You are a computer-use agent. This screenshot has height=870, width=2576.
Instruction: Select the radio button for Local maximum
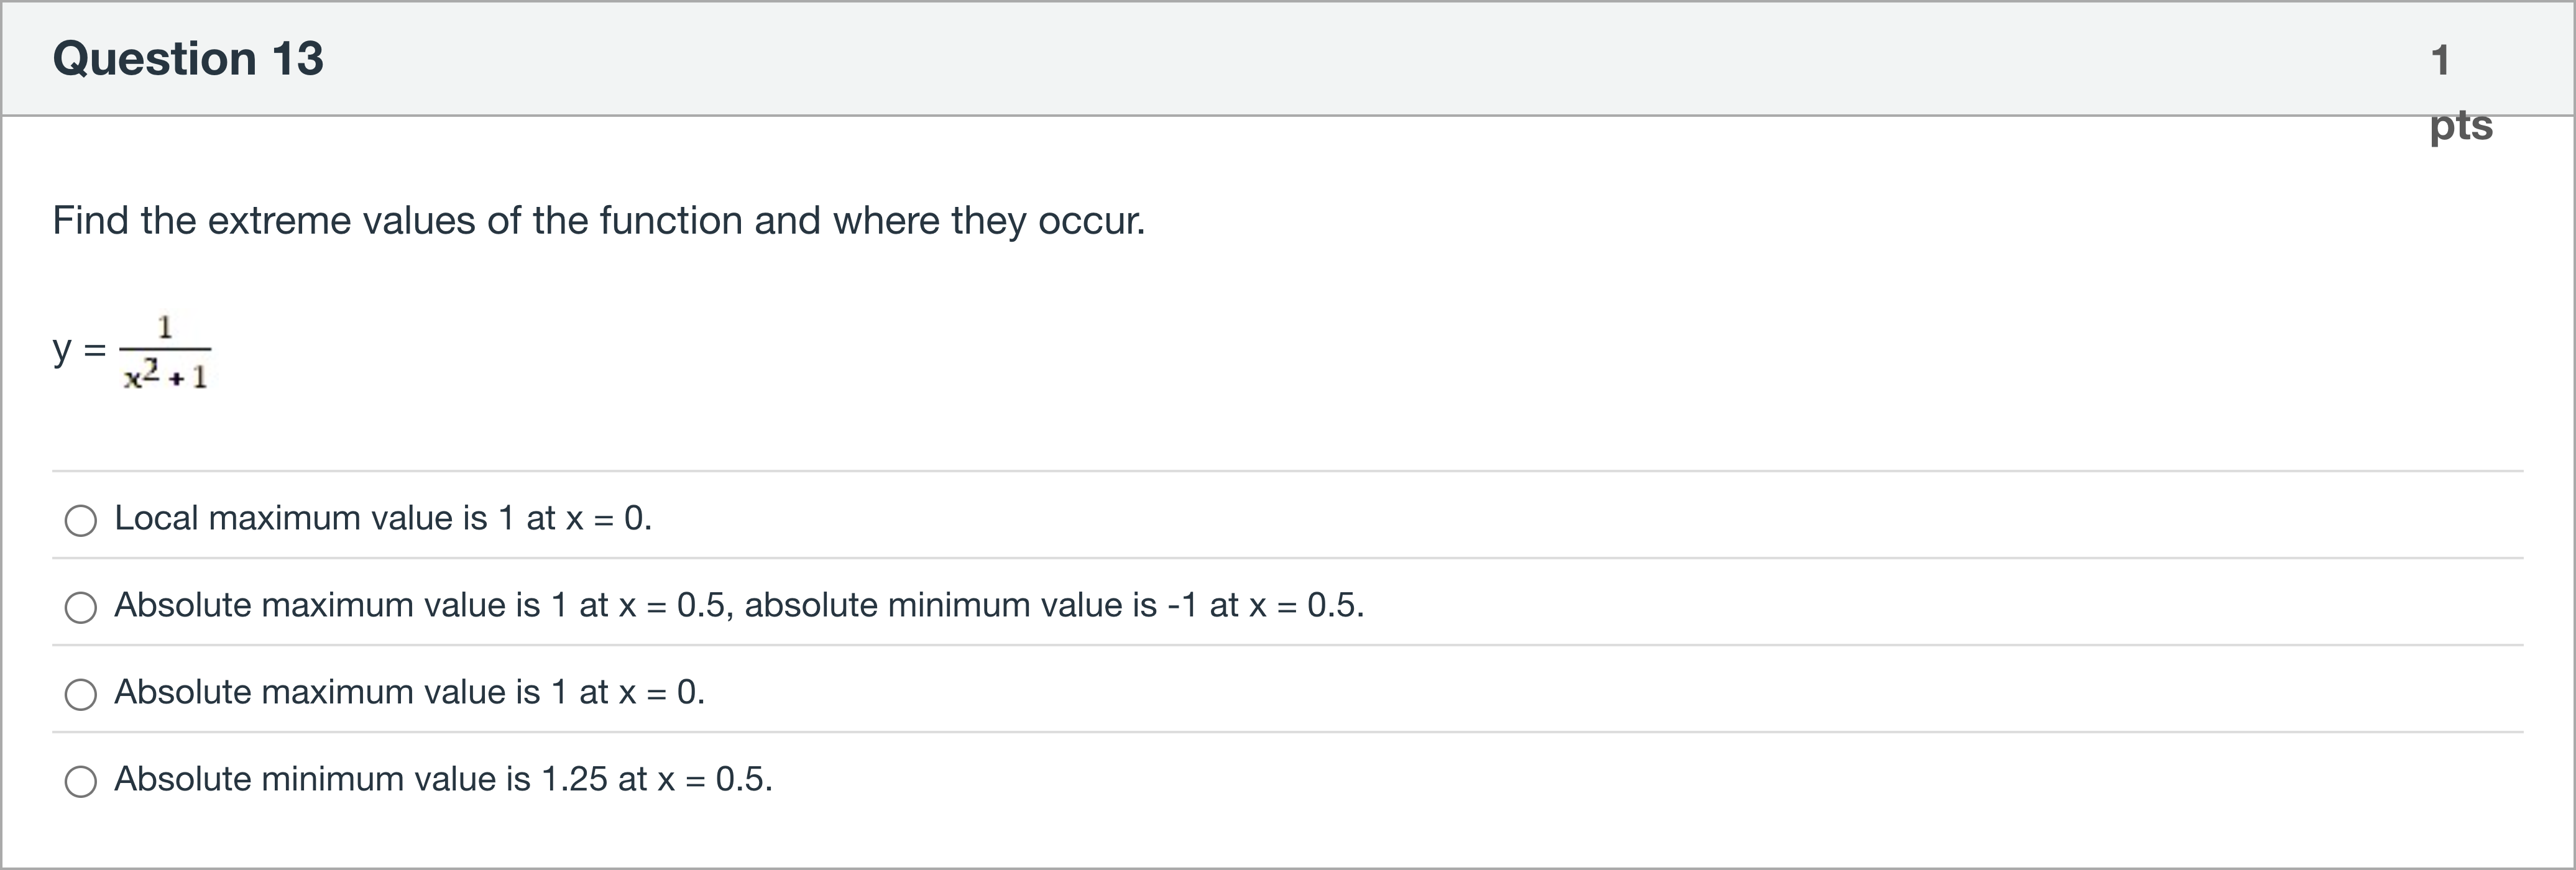click(x=81, y=520)
